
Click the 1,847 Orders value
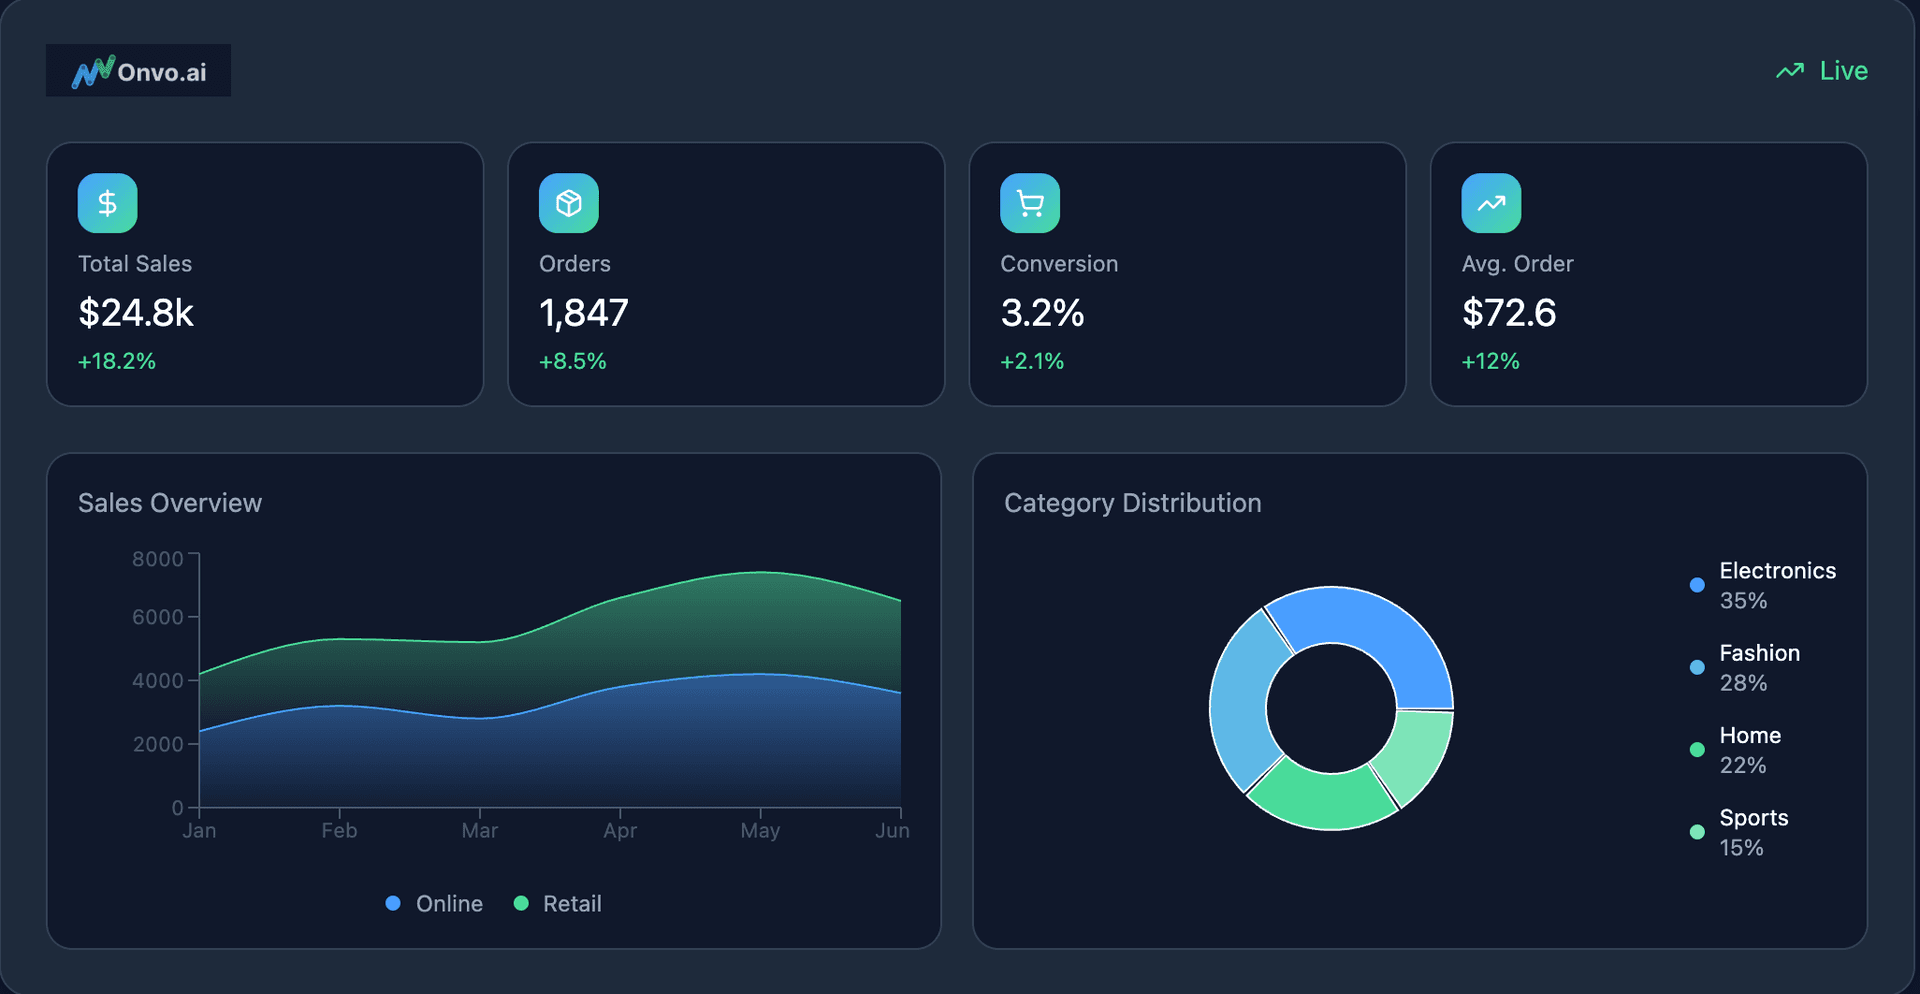(583, 313)
